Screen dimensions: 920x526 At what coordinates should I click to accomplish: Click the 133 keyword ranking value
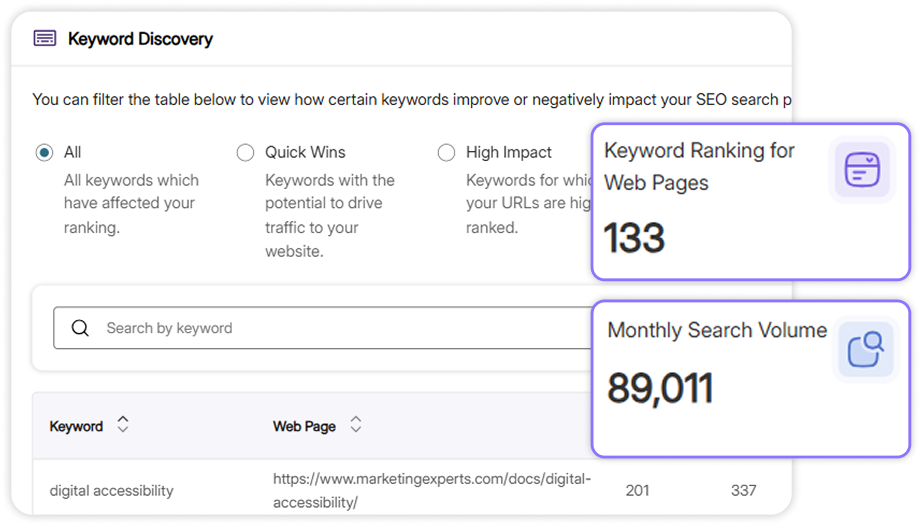(634, 238)
